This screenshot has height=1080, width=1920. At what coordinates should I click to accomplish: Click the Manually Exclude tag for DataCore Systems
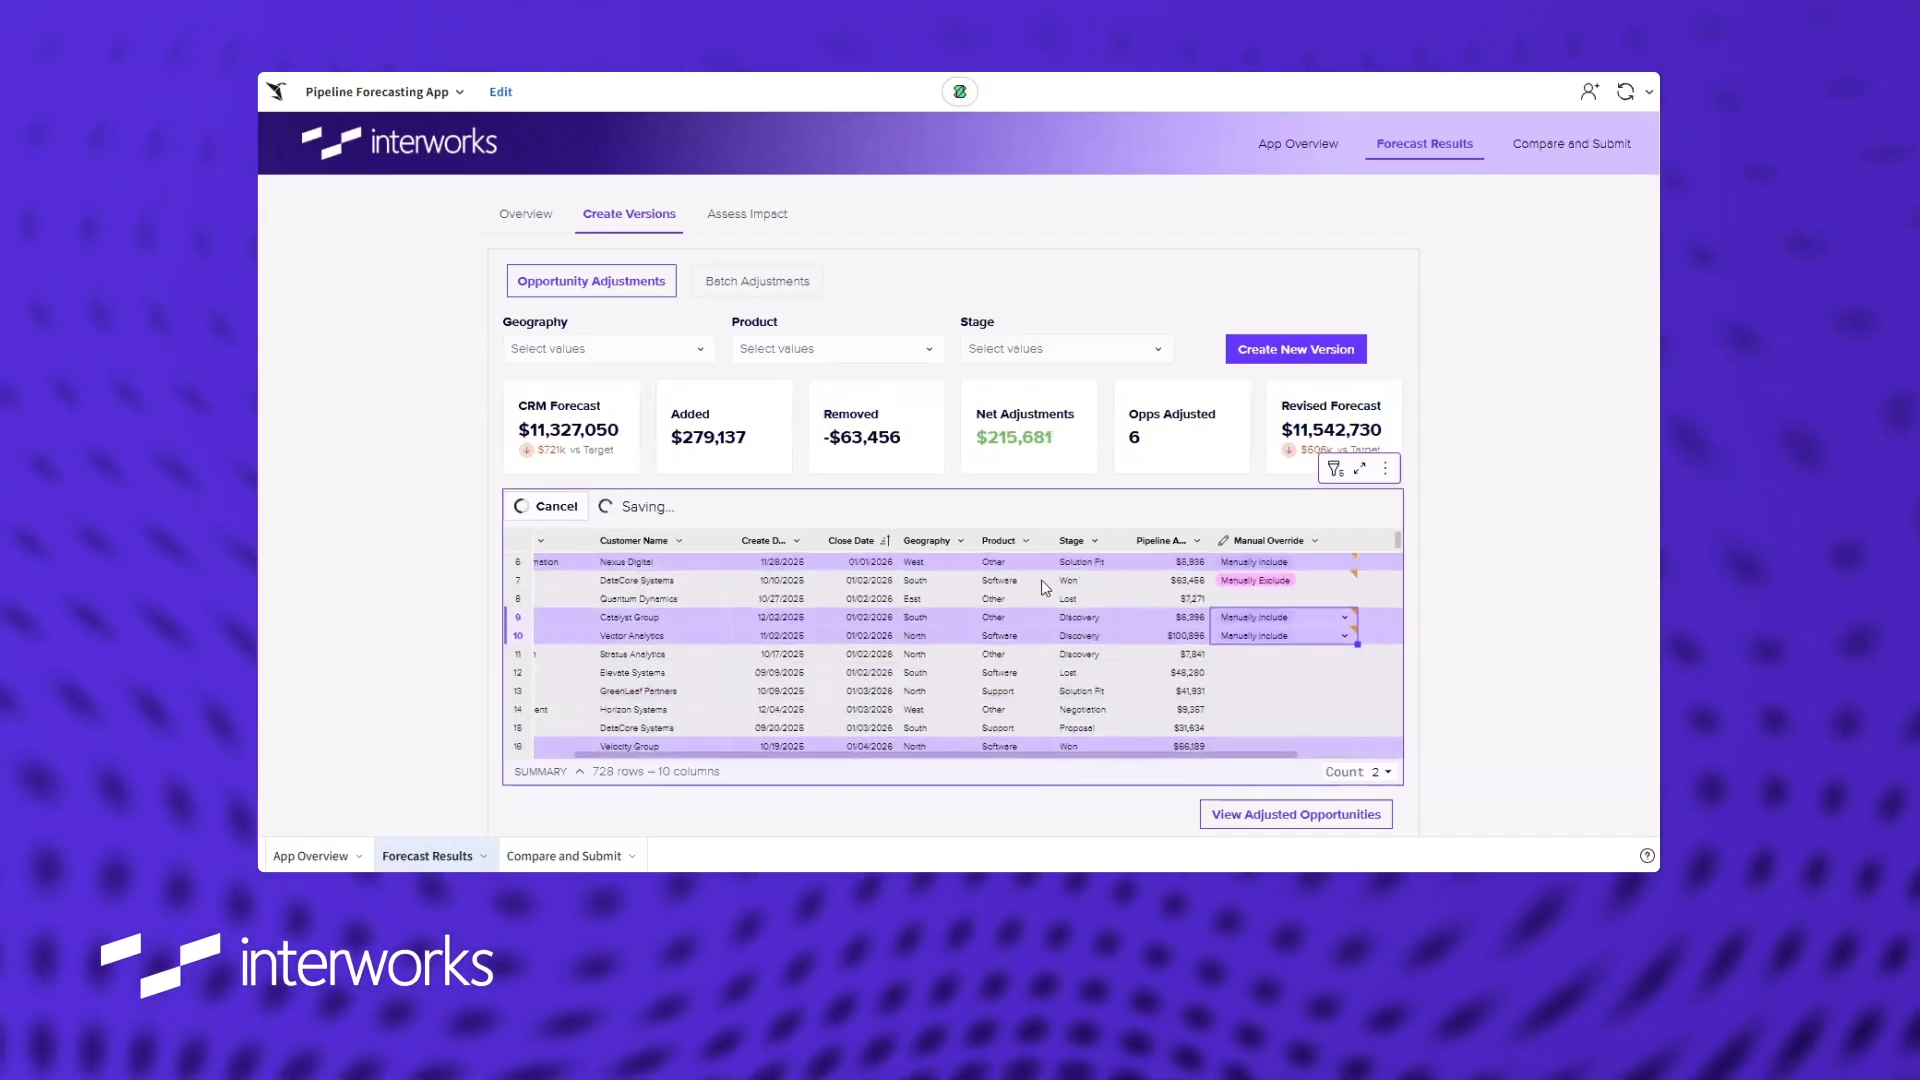coord(1255,581)
